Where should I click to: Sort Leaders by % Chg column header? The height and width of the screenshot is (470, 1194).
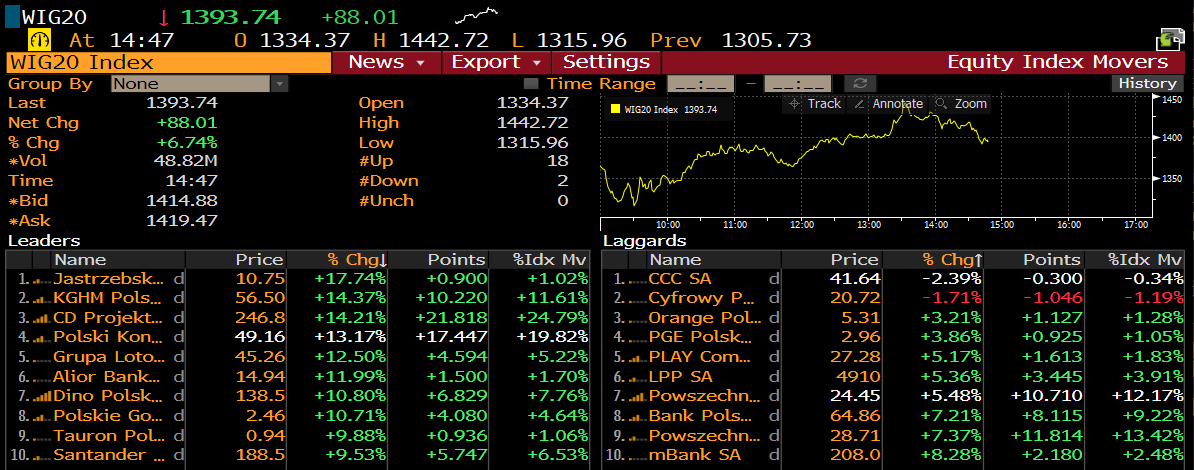(336, 260)
